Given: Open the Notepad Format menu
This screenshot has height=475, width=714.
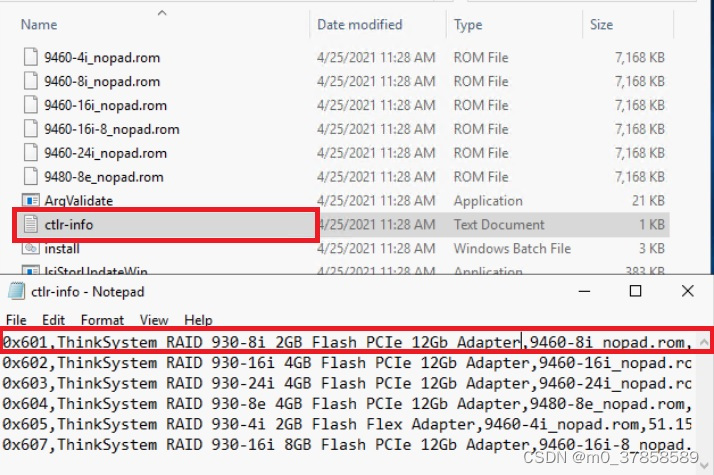Looking at the screenshot, I should click(x=102, y=320).
